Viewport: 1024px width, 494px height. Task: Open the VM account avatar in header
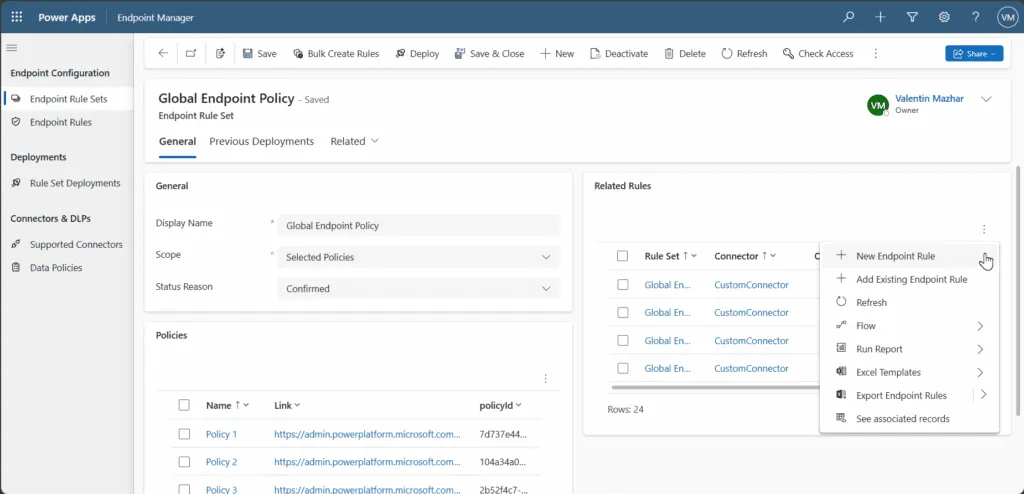coord(1007,17)
